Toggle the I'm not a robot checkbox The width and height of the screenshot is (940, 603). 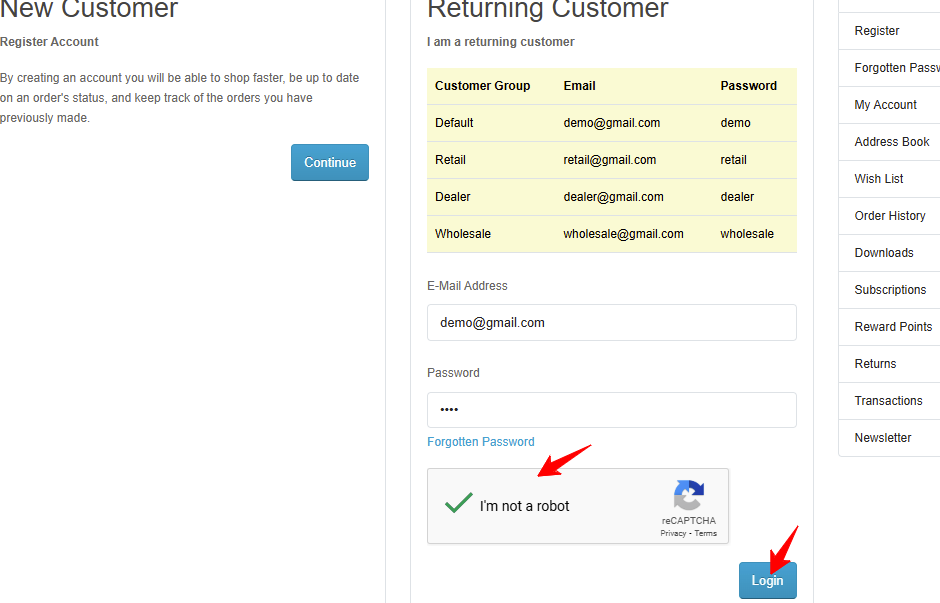tap(459, 502)
